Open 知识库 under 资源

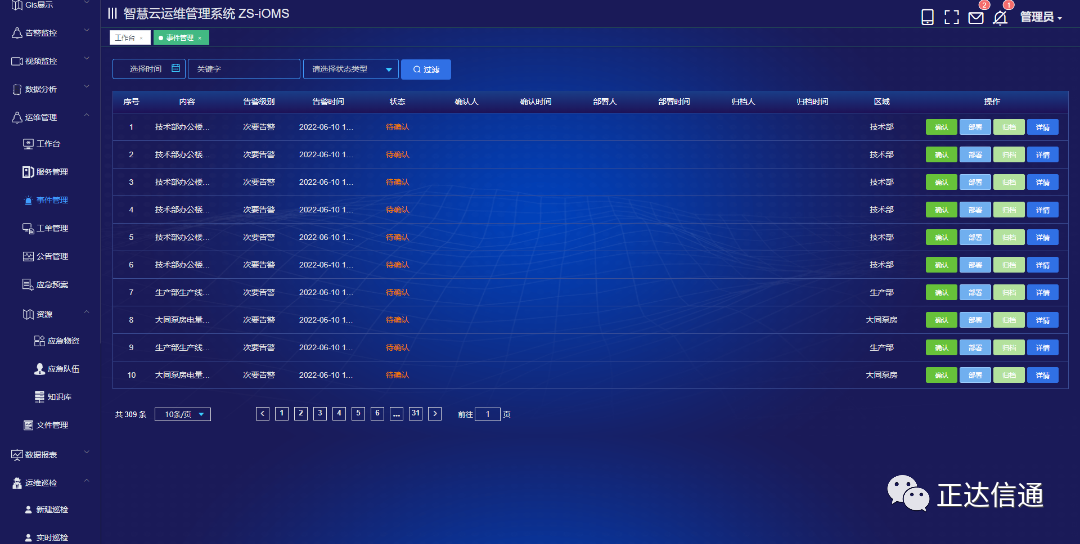click(53, 397)
